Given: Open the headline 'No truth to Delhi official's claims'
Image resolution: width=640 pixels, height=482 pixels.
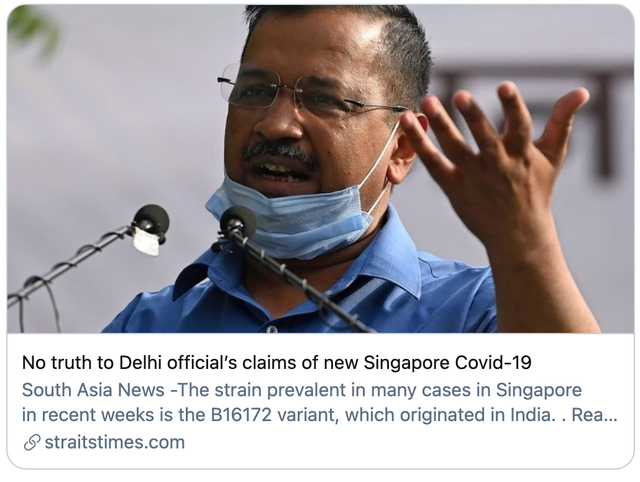Looking at the screenshot, I should coord(277,362).
